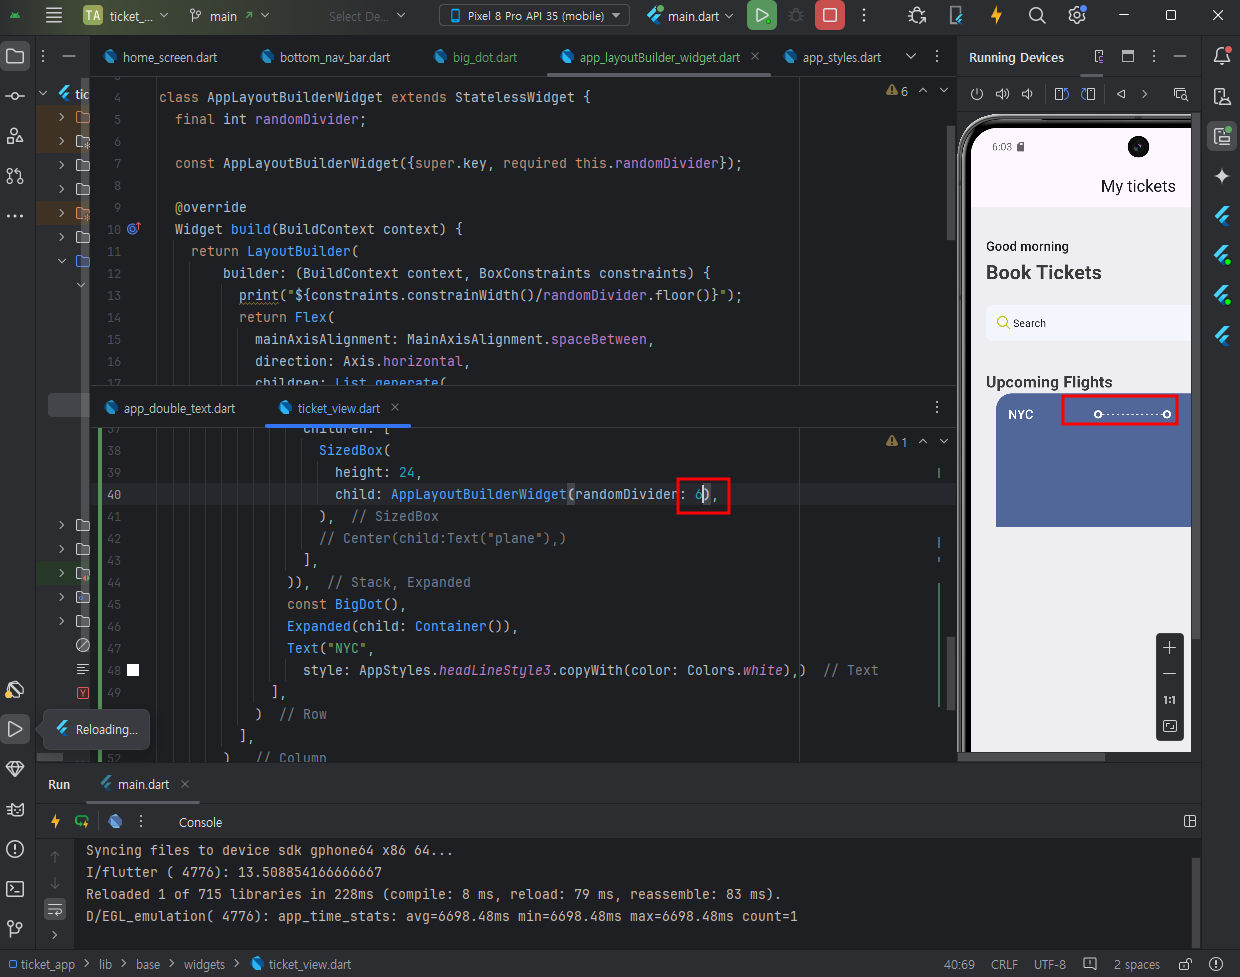Open the main hamburger menu
Screen dimensions: 1240x977
click(54, 15)
